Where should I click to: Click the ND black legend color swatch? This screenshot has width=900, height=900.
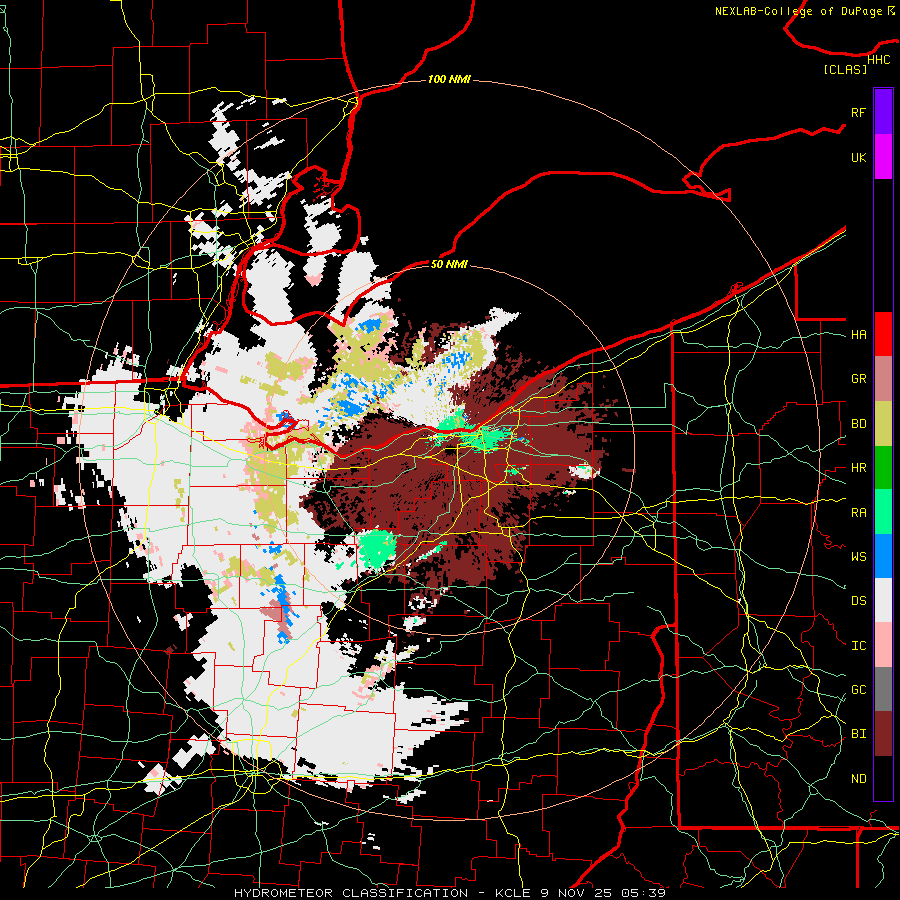pos(883,778)
